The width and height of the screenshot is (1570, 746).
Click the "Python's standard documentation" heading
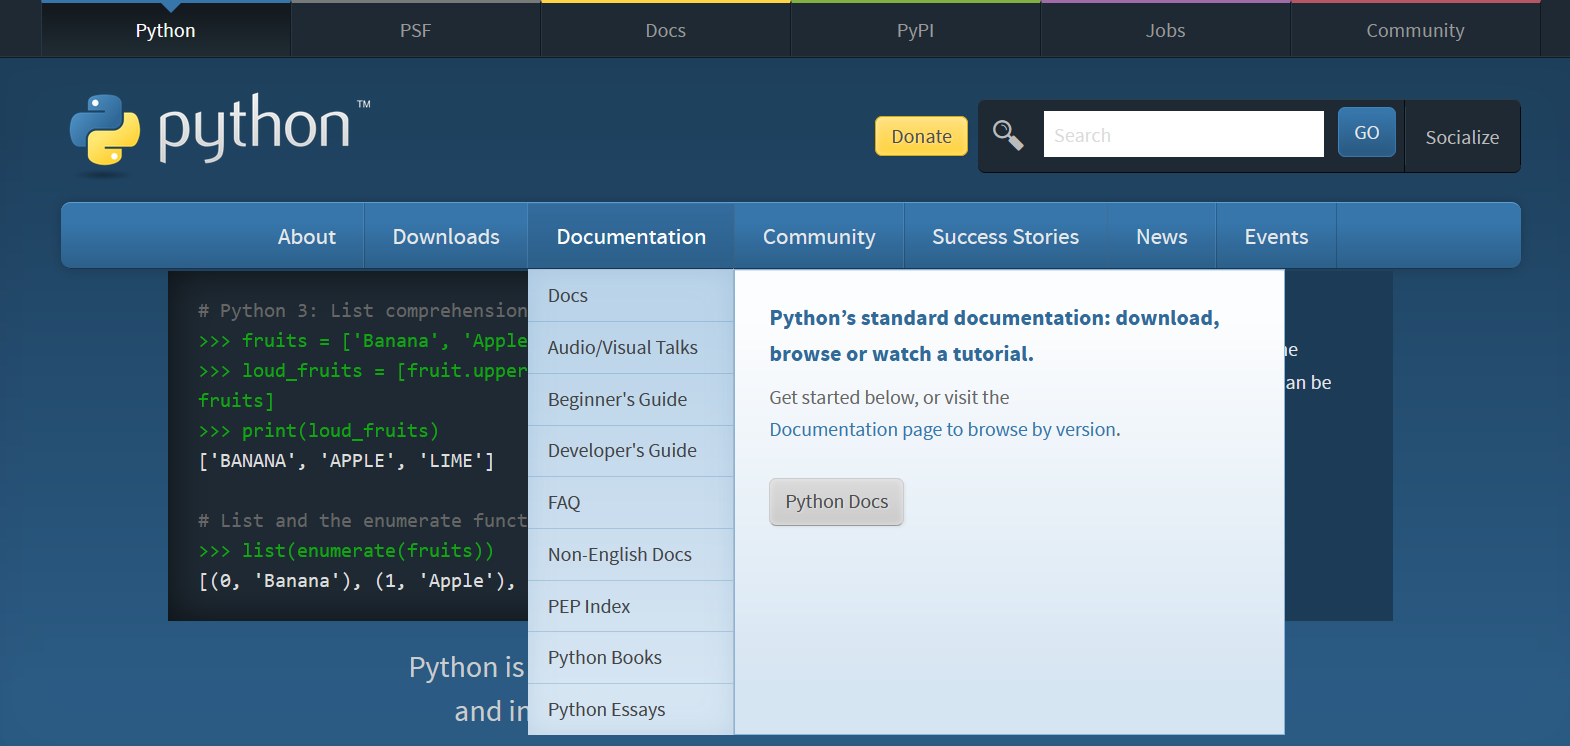point(995,336)
